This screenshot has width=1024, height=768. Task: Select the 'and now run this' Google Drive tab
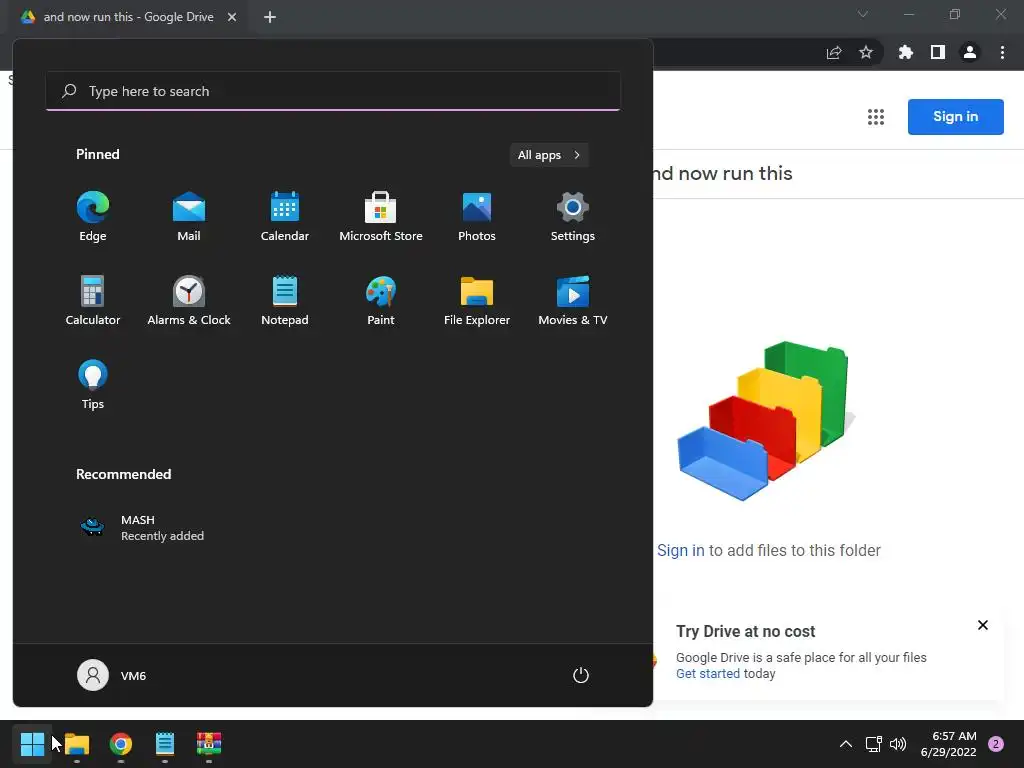click(129, 17)
